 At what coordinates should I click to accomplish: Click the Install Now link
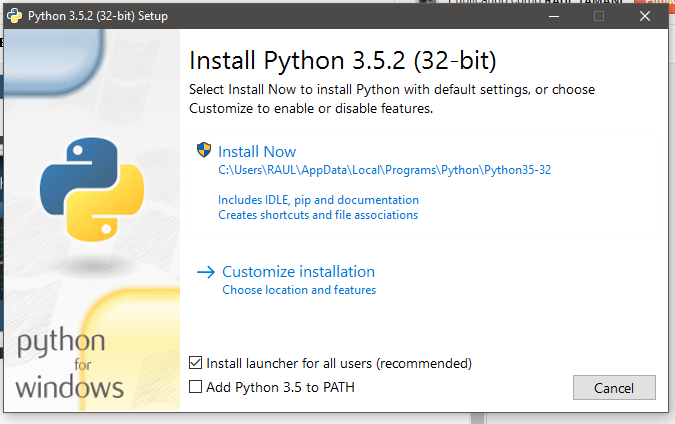click(257, 152)
